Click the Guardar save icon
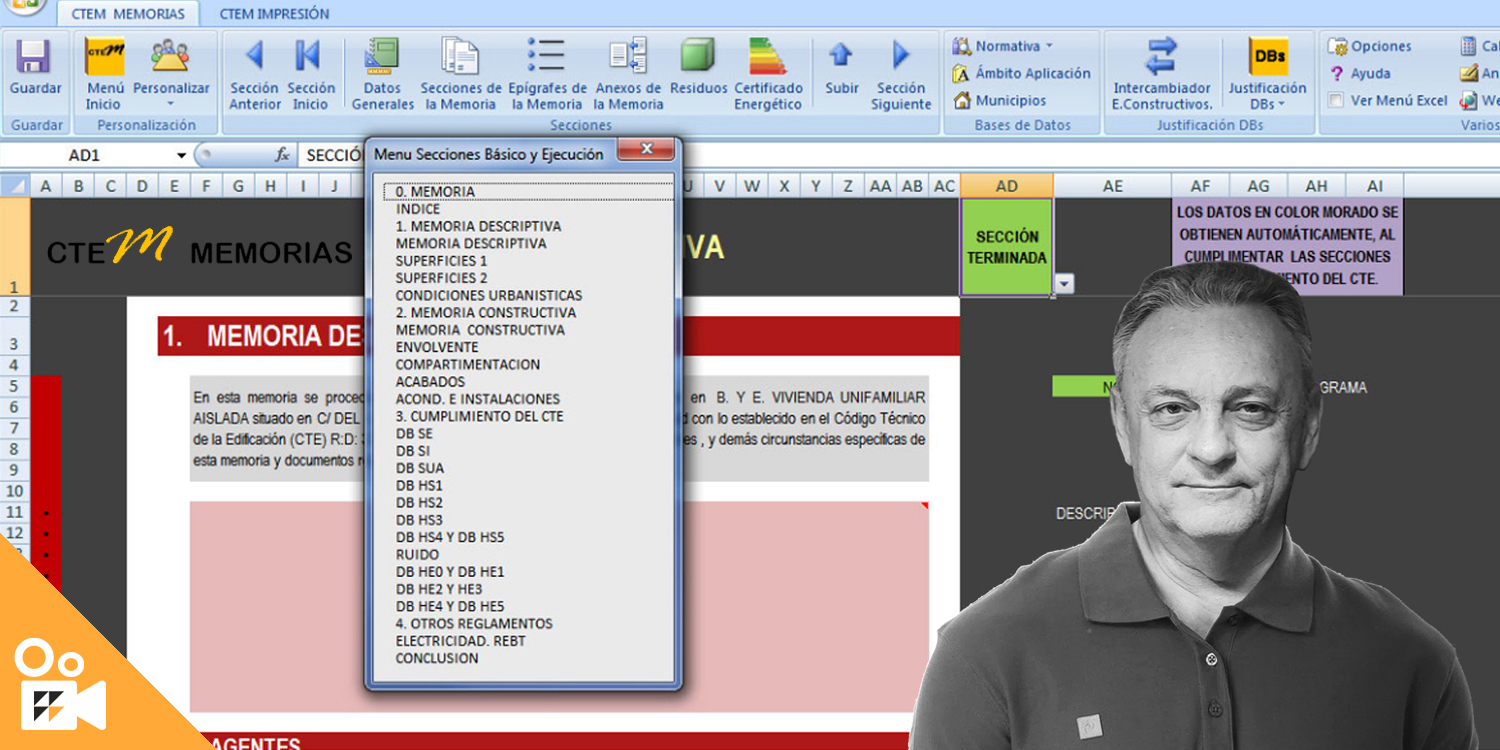The height and width of the screenshot is (750, 1500). 35,56
